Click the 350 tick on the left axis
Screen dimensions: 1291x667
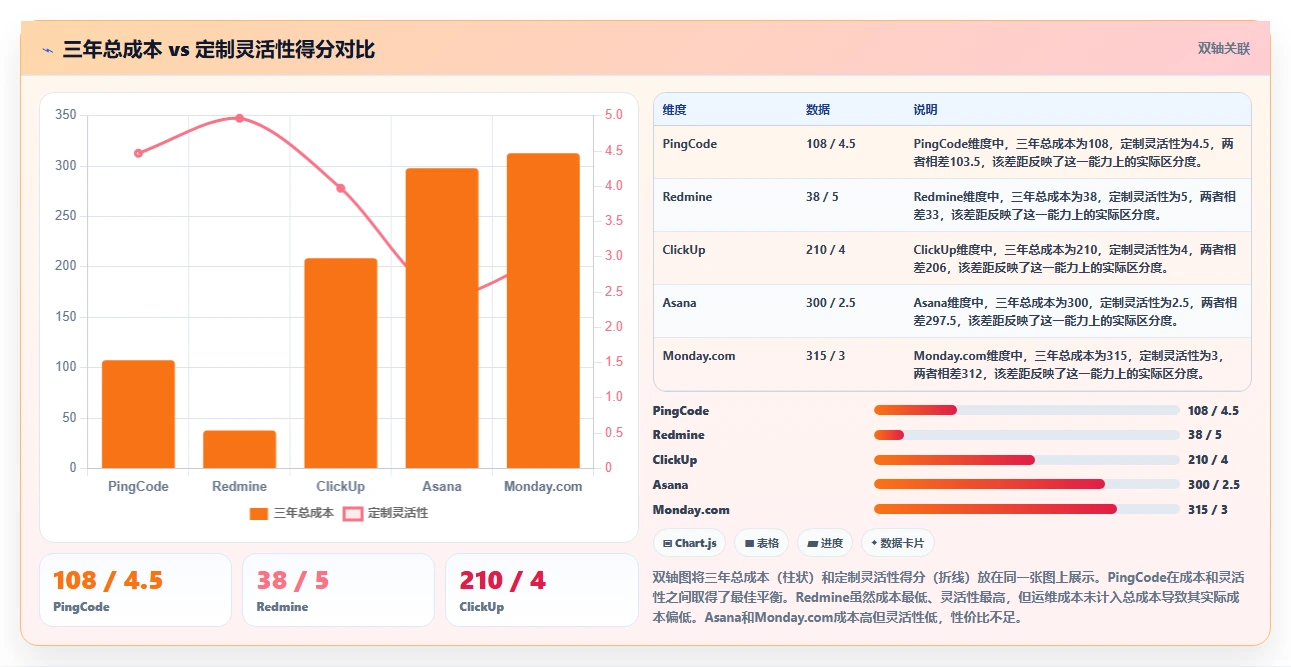click(x=66, y=115)
